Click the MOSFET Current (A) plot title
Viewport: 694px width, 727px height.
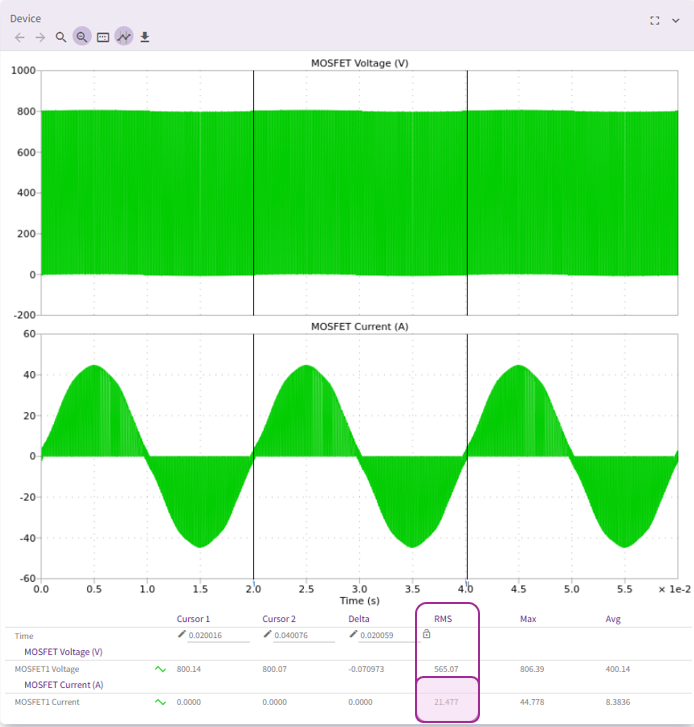pos(359,326)
